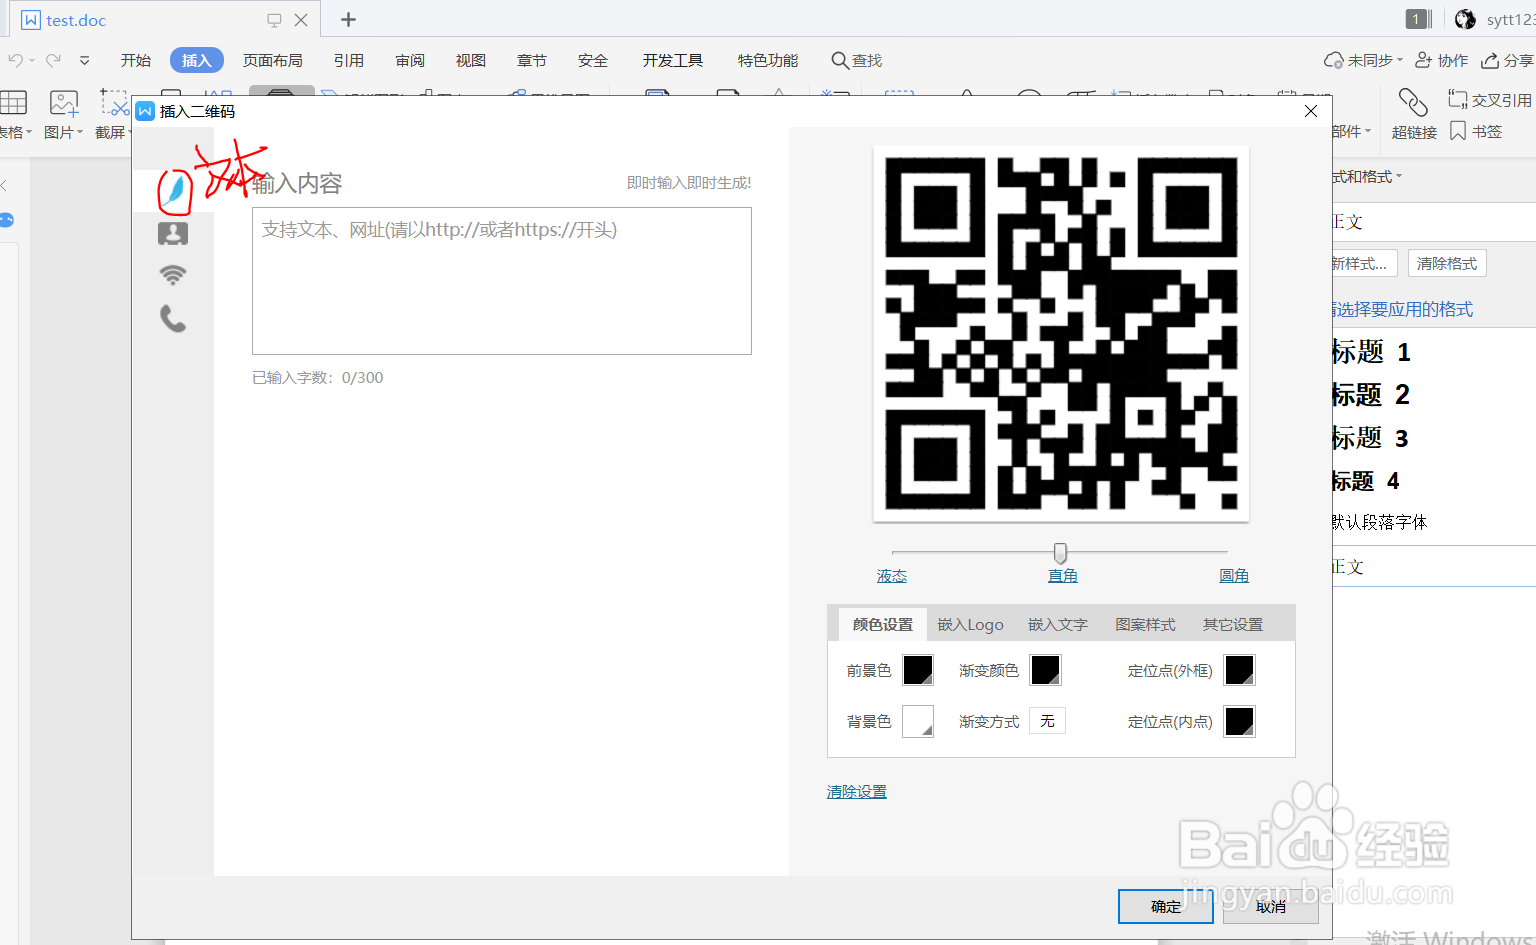Click the redo arrow in quick toolbar
Viewport: 1536px width, 945px height.
tap(53, 60)
